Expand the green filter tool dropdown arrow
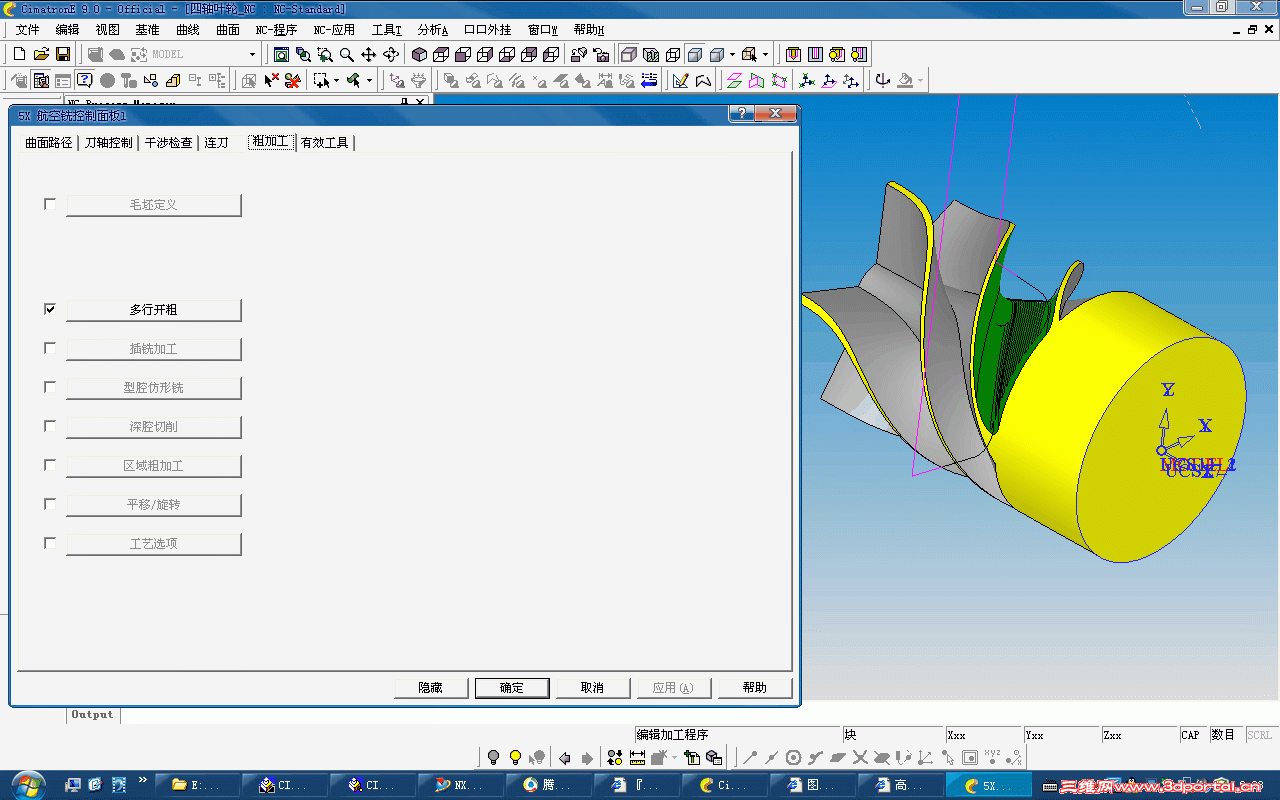The width and height of the screenshot is (1280, 800). tap(369, 80)
